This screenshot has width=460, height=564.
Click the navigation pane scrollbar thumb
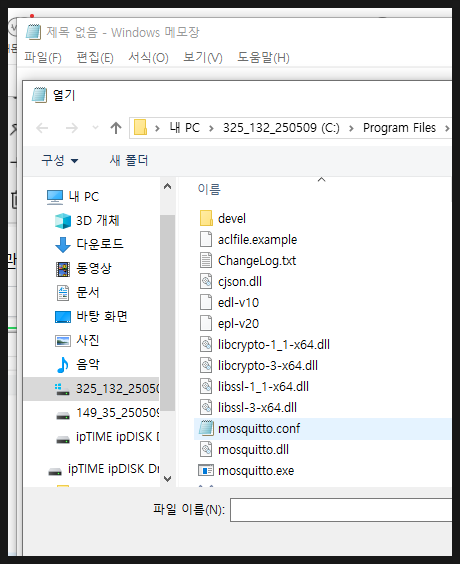tap(167, 313)
